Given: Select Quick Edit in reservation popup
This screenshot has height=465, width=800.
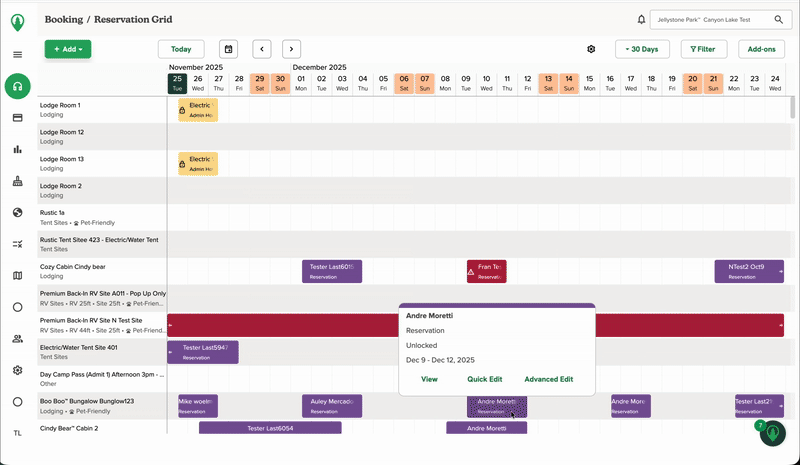Looking at the screenshot, I should tap(484, 379).
